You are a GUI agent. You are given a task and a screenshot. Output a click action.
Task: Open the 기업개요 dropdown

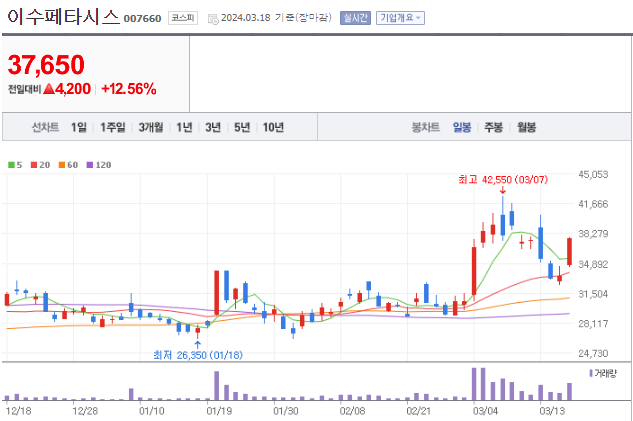click(400, 18)
